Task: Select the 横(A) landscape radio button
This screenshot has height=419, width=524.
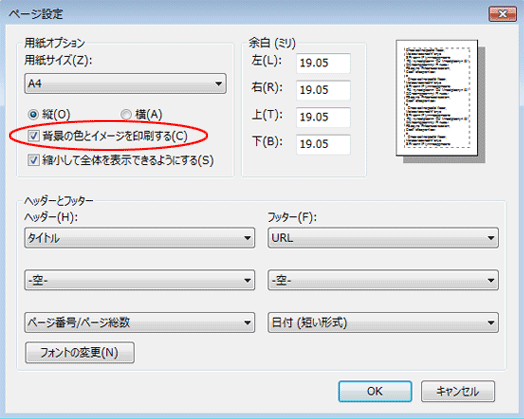Action: (126, 115)
